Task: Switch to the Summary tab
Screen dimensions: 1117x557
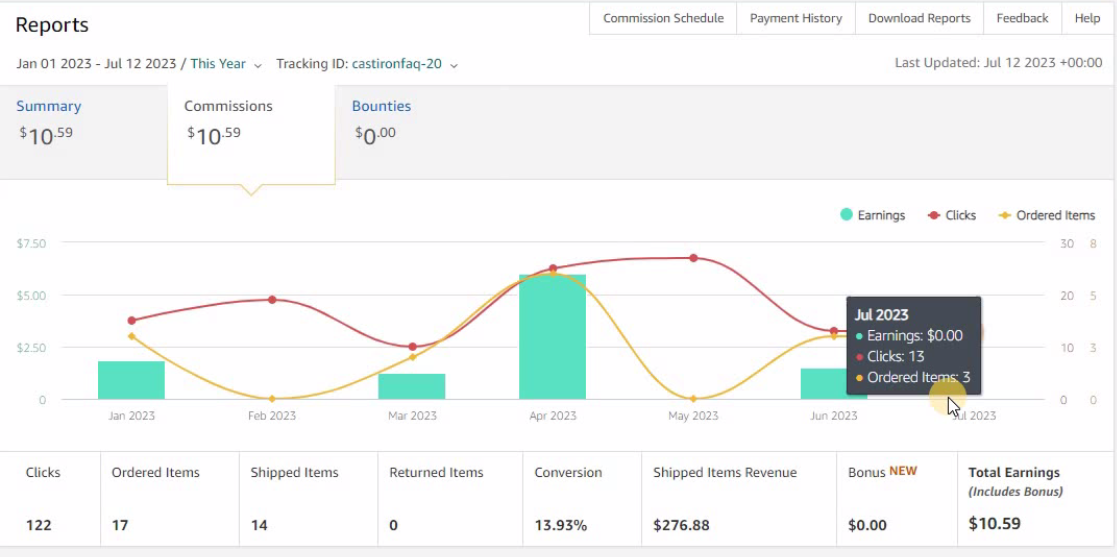Action: [48, 106]
